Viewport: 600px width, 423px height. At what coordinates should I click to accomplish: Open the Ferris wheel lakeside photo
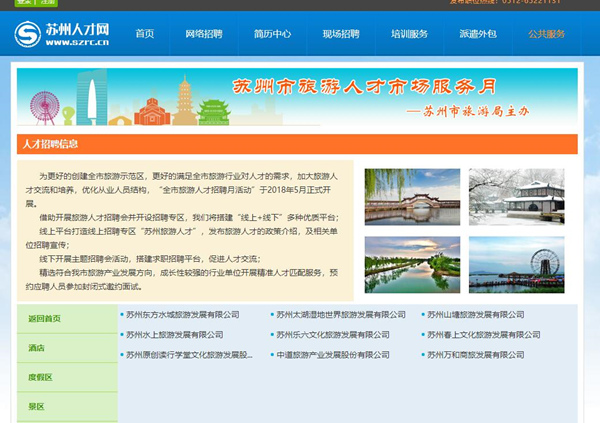pos(517,265)
